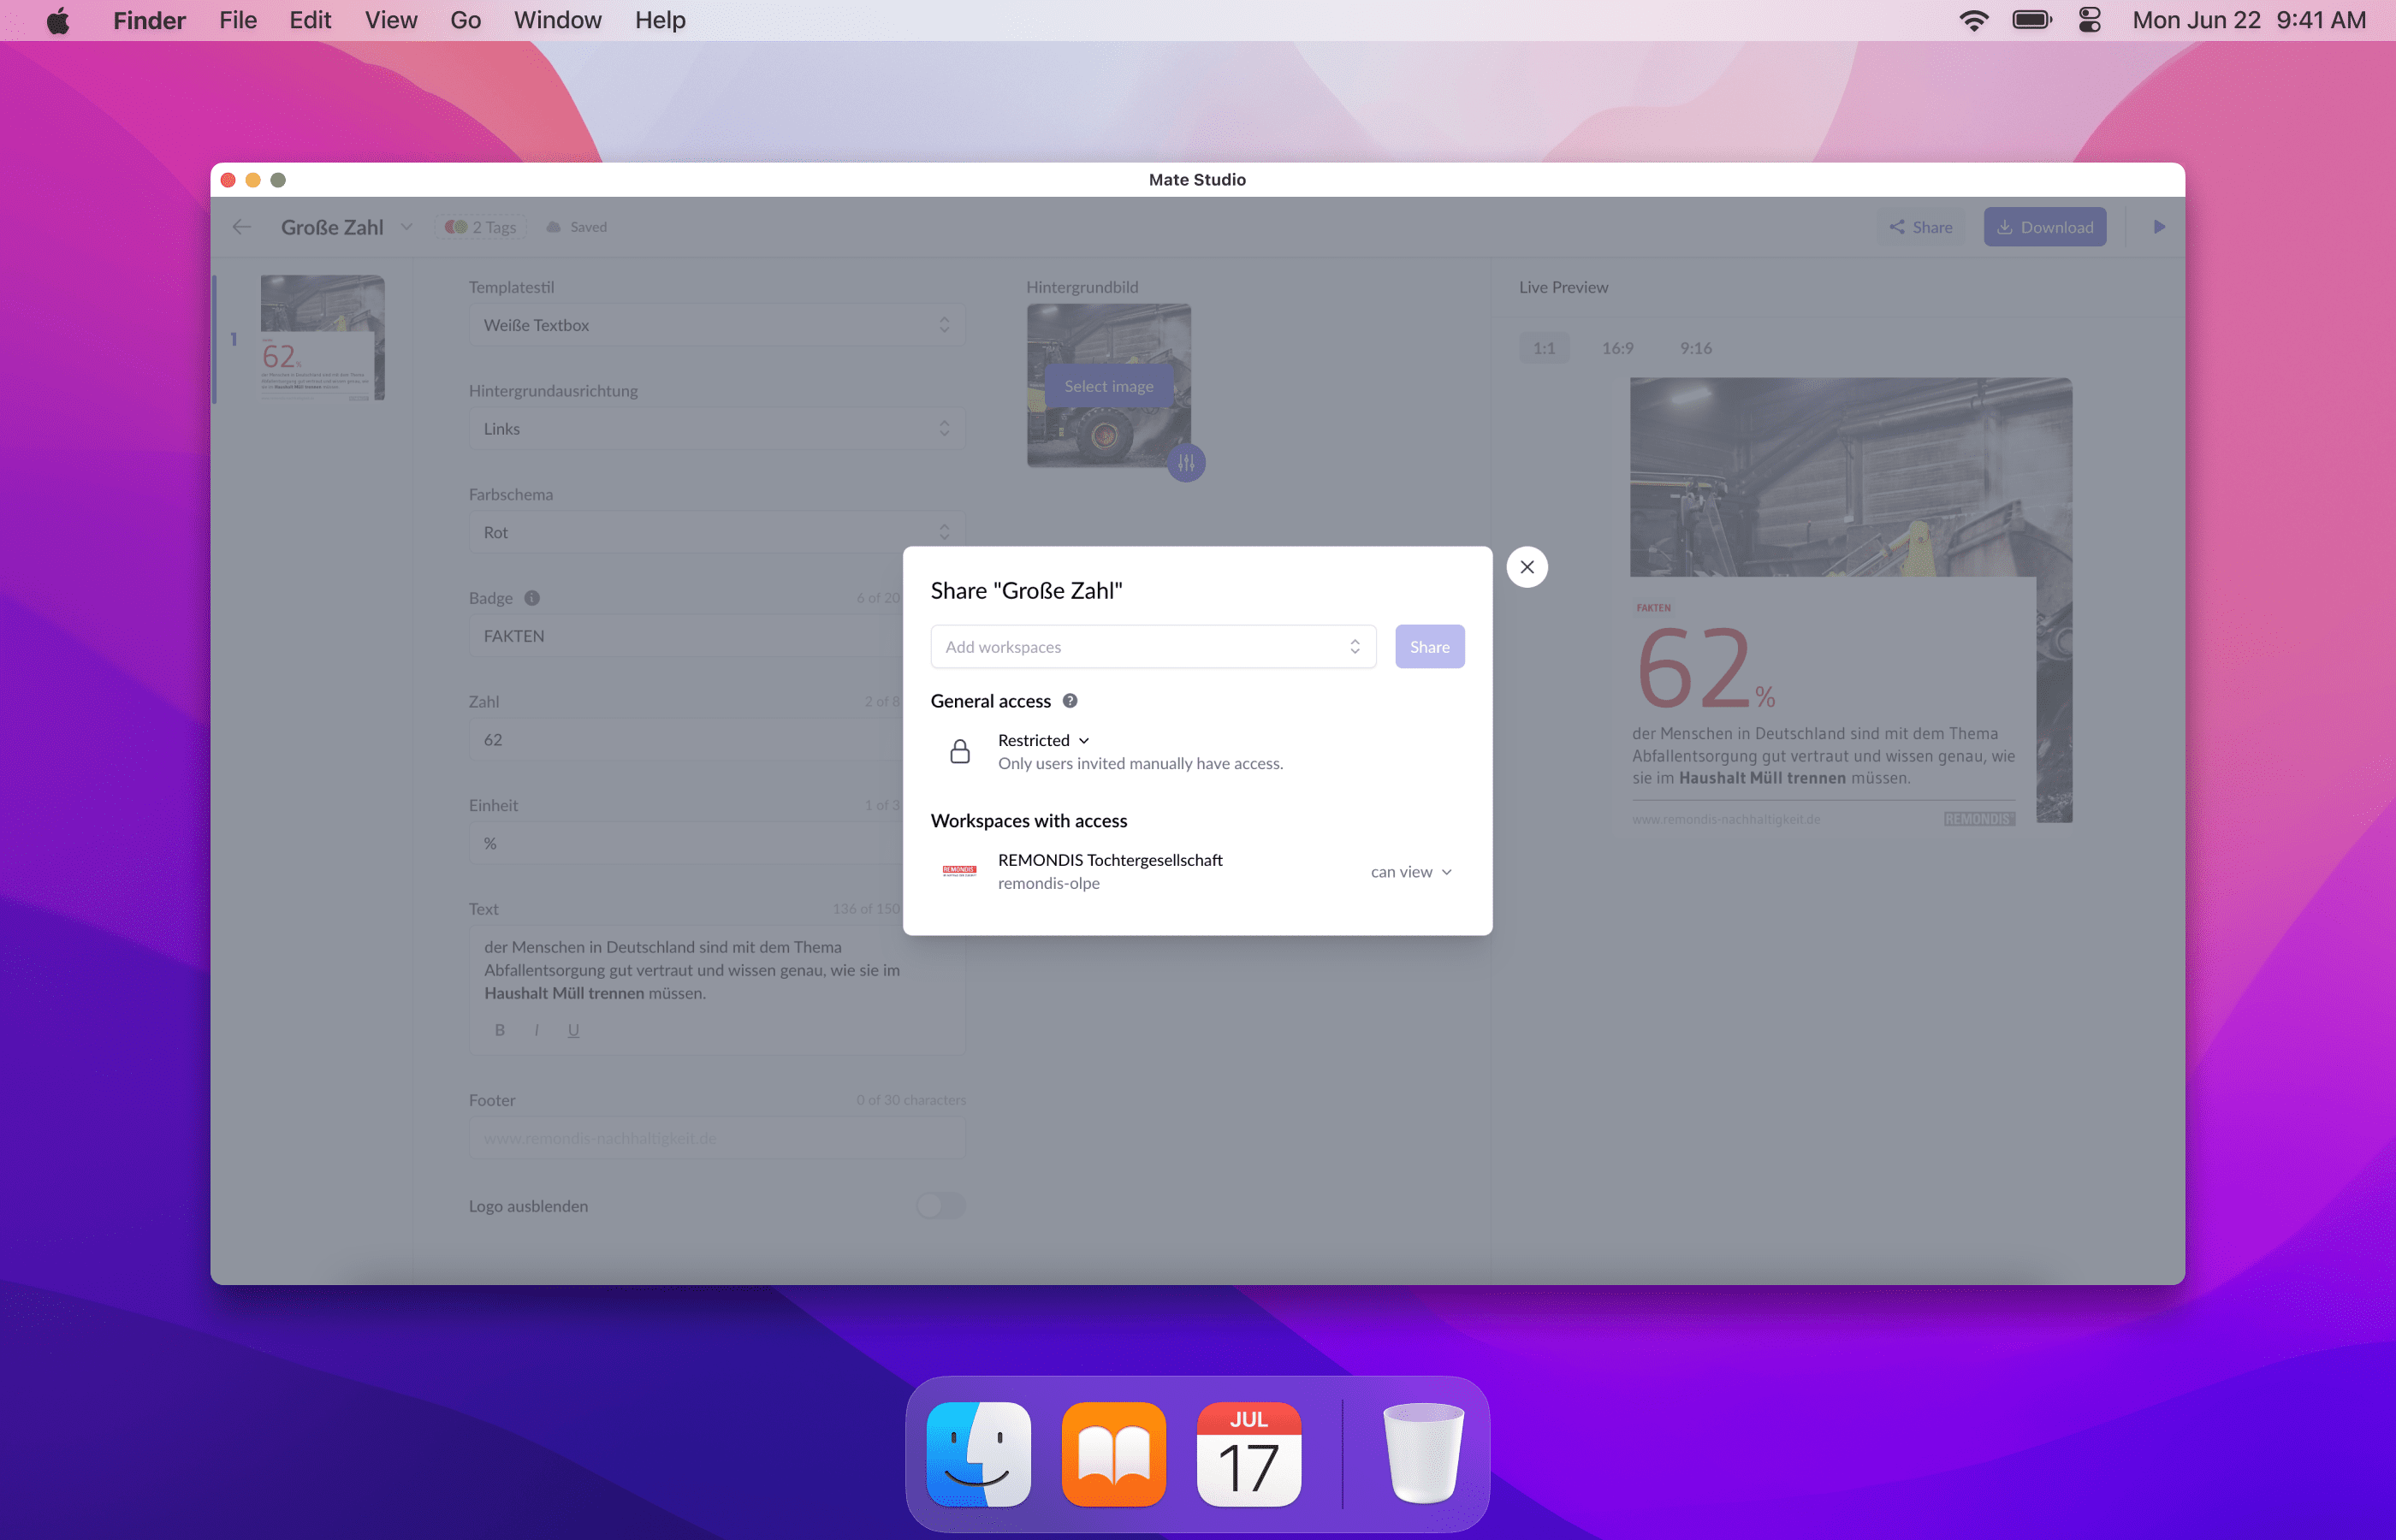The width and height of the screenshot is (2396, 1540).
Task: Select slide 1 thumbnail
Action: pyautogui.click(x=322, y=338)
